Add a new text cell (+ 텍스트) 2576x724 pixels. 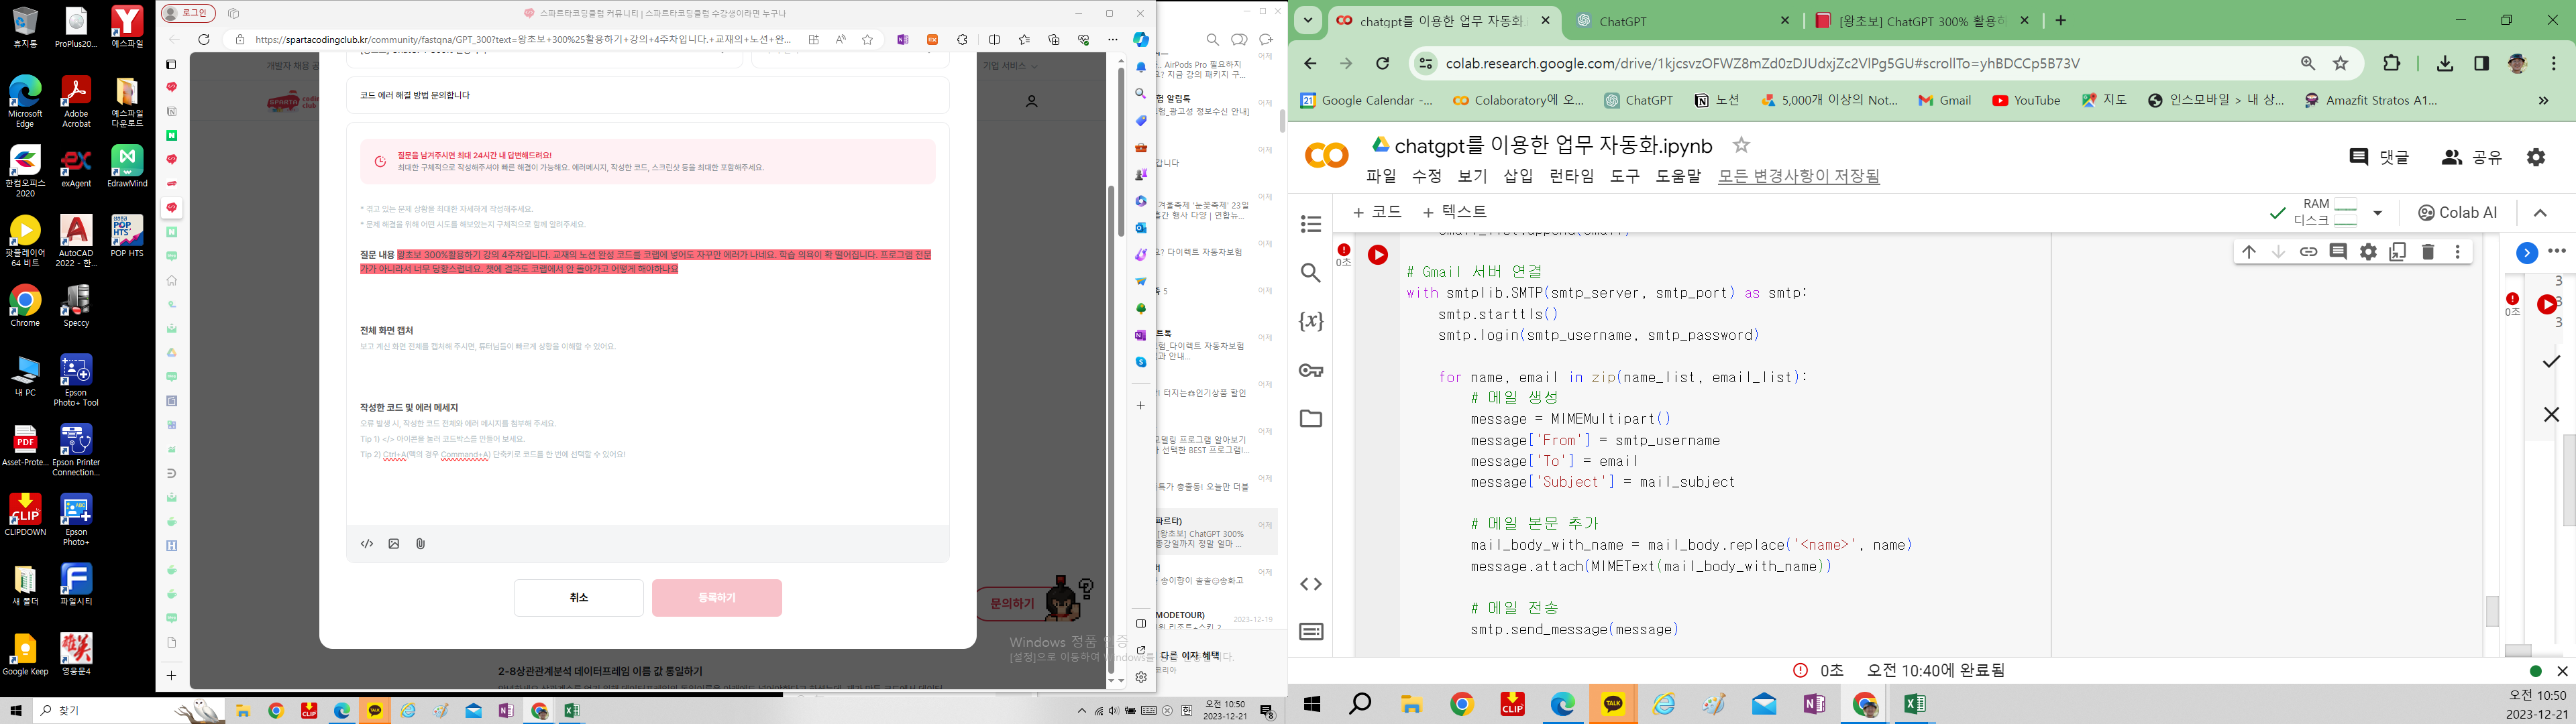click(1455, 212)
